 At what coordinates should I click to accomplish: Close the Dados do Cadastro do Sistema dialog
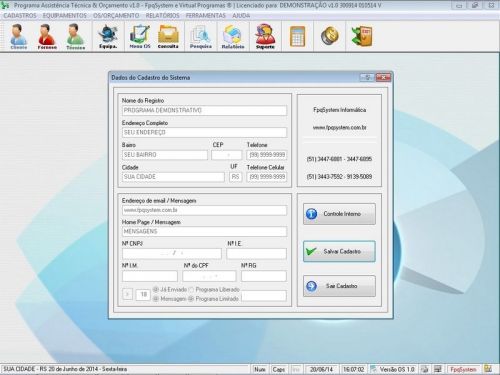pyautogui.click(x=383, y=78)
